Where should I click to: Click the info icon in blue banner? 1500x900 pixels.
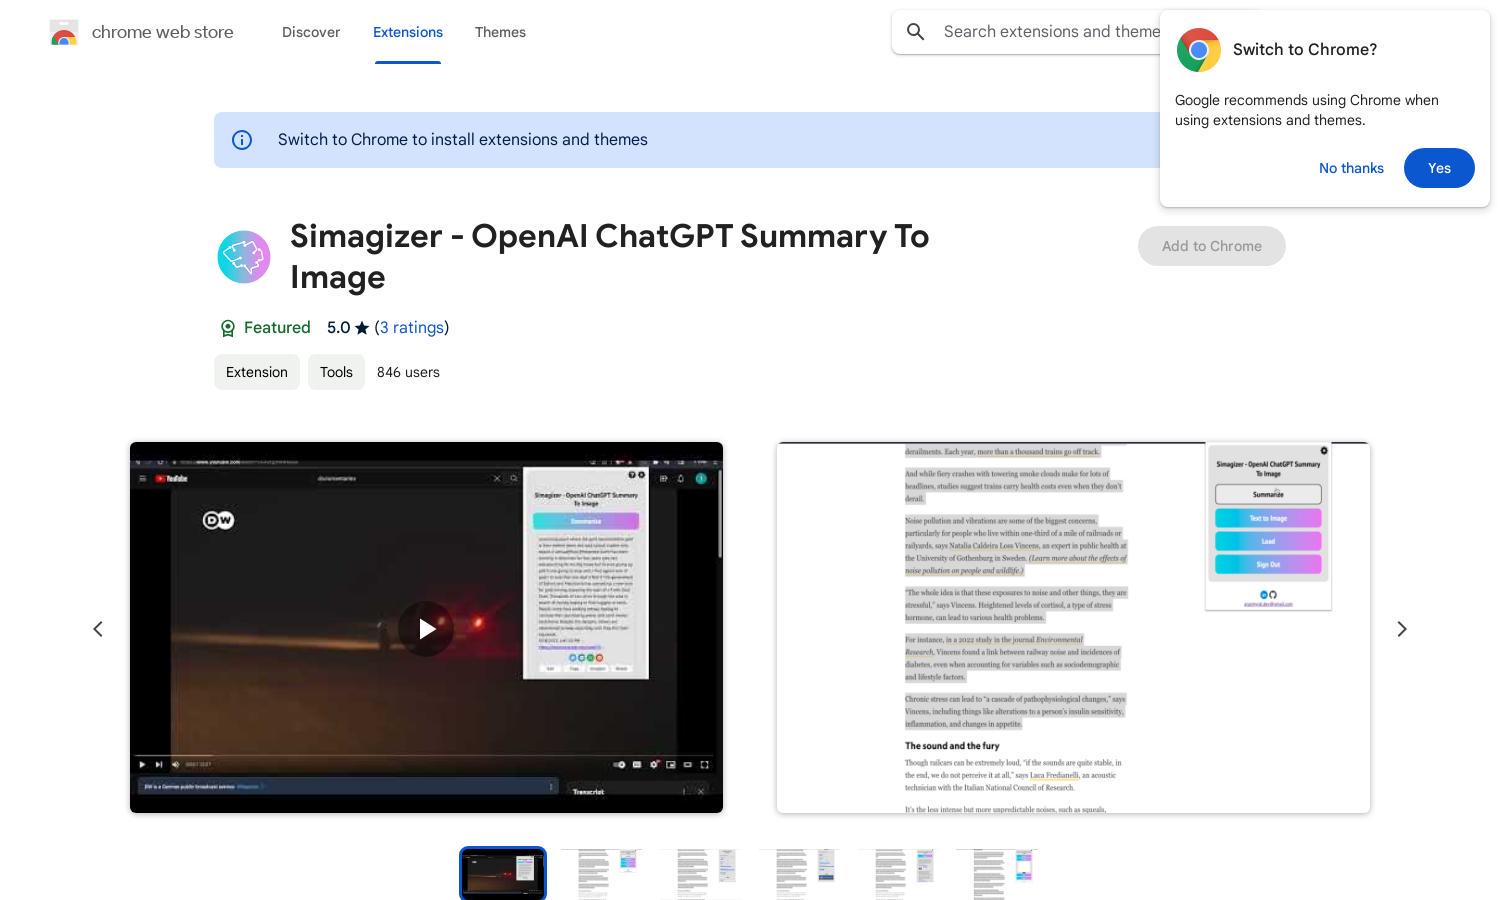click(x=242, y=140)
